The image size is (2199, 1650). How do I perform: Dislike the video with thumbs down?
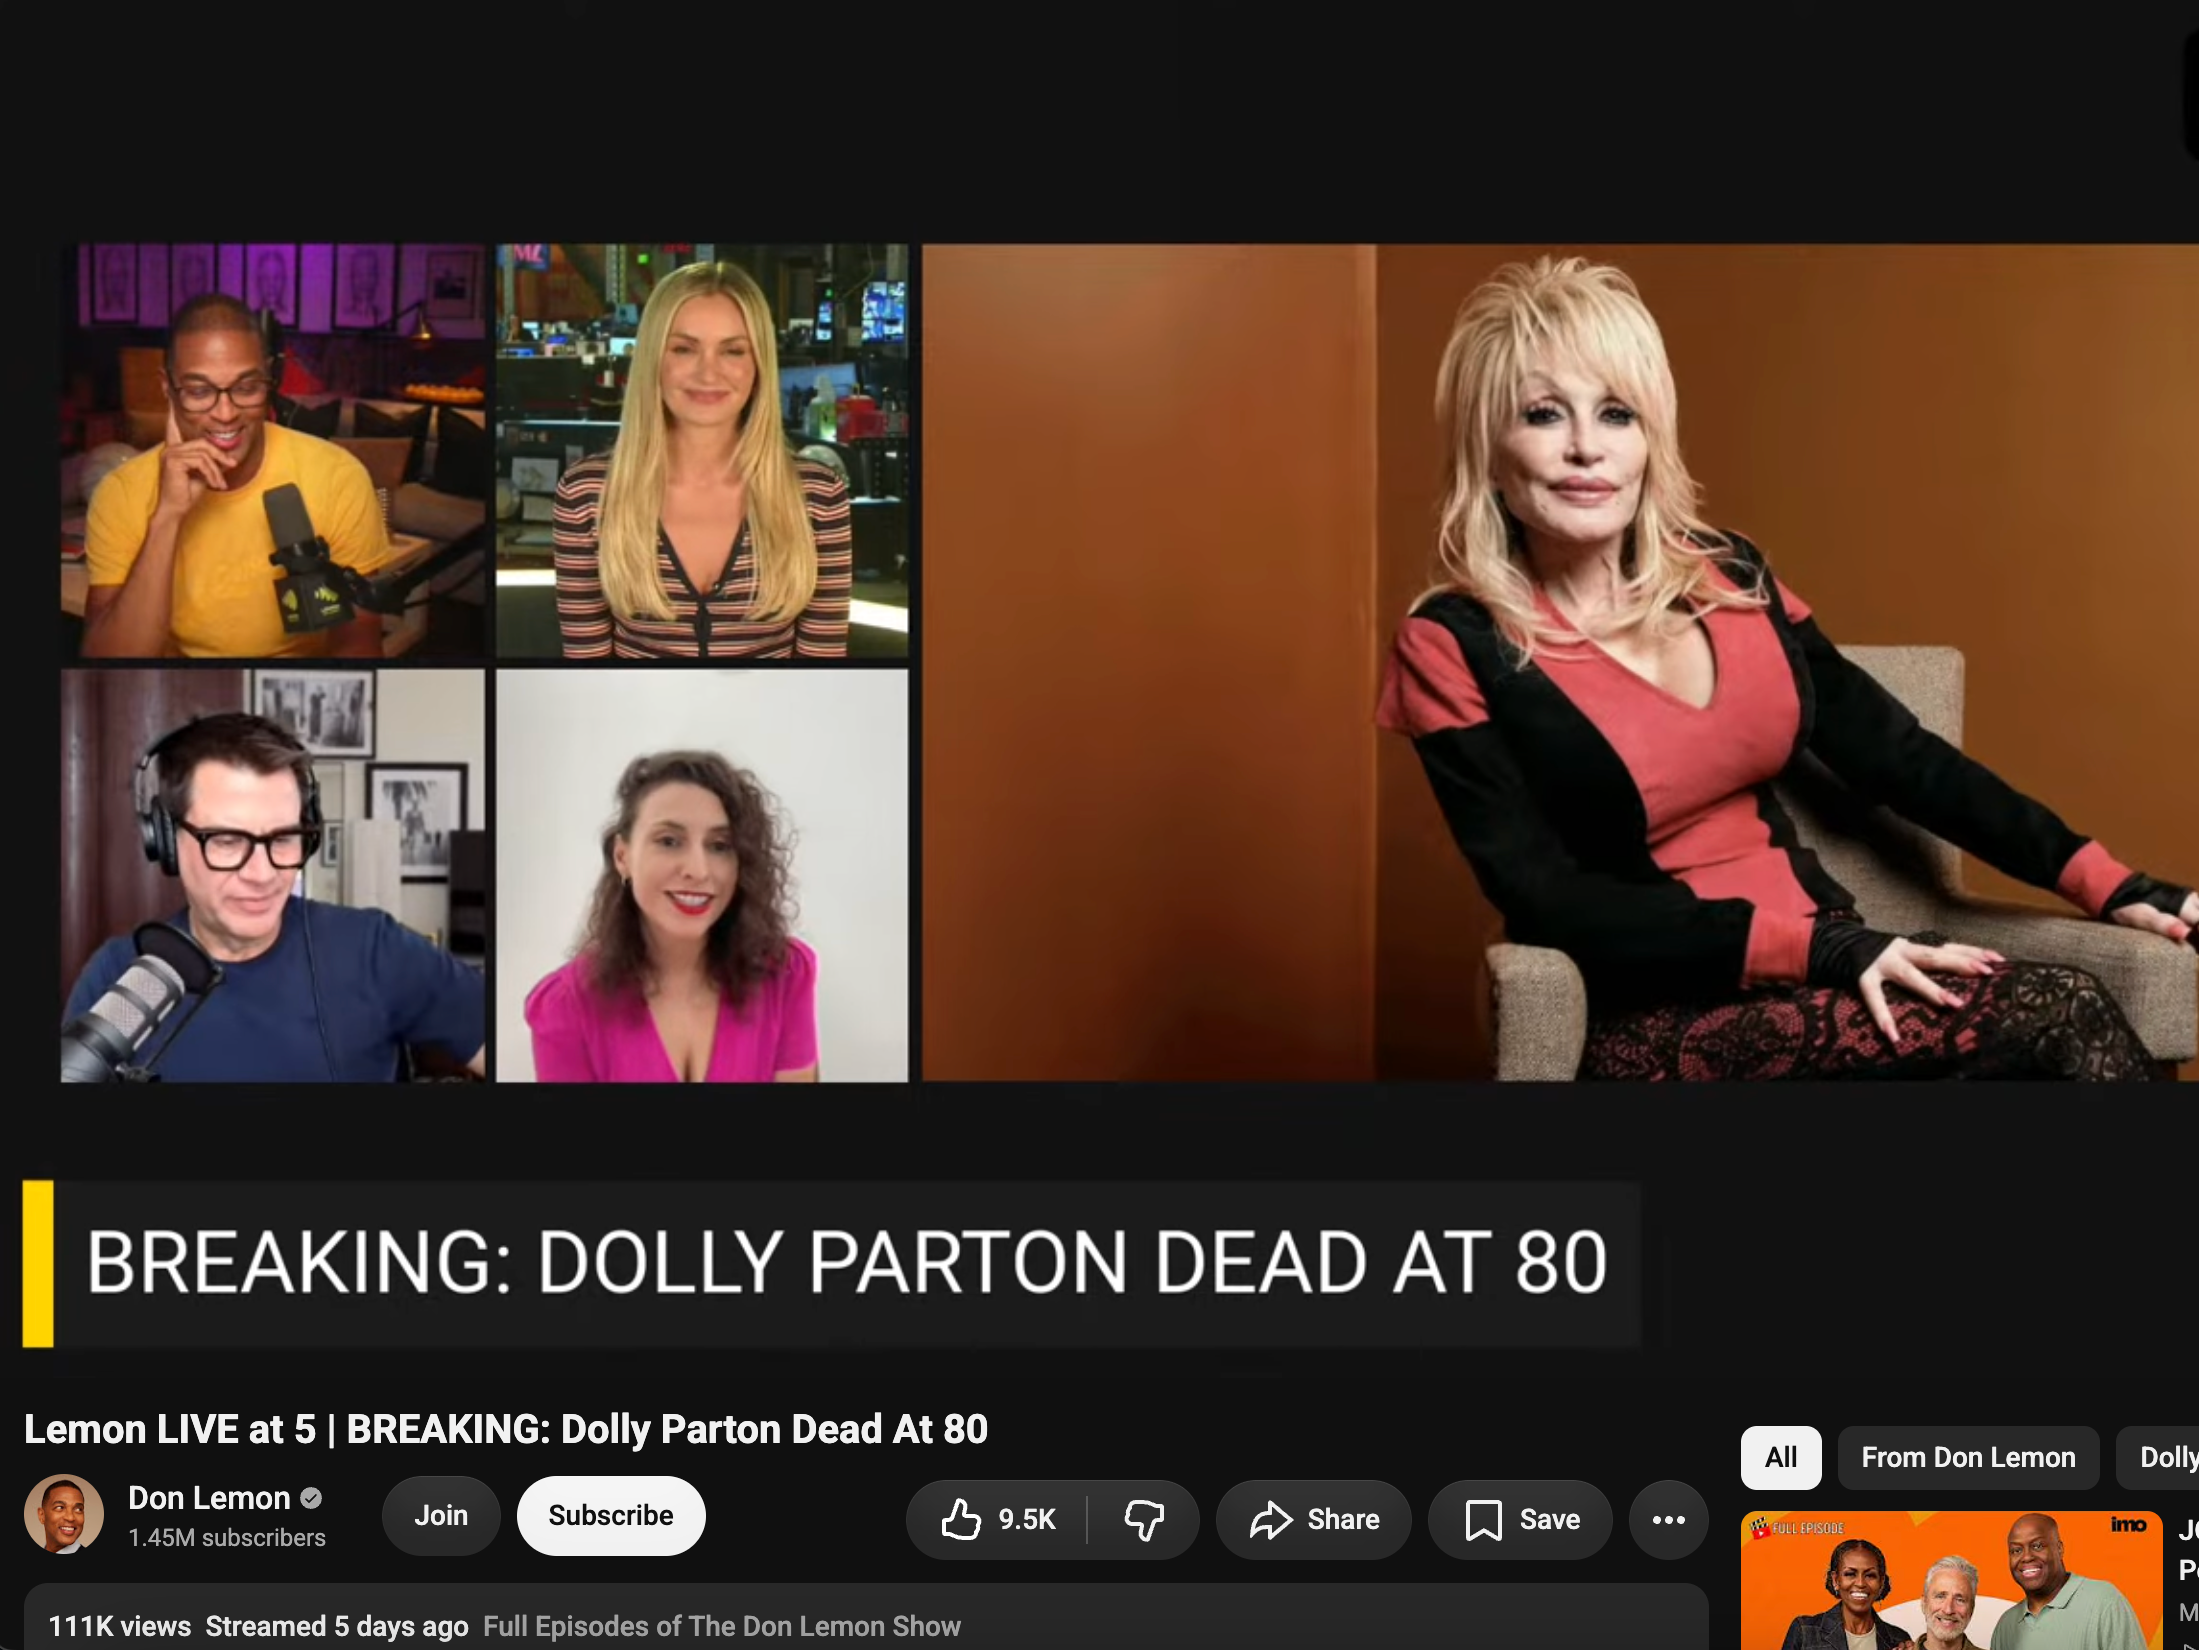point(1144,1520)
